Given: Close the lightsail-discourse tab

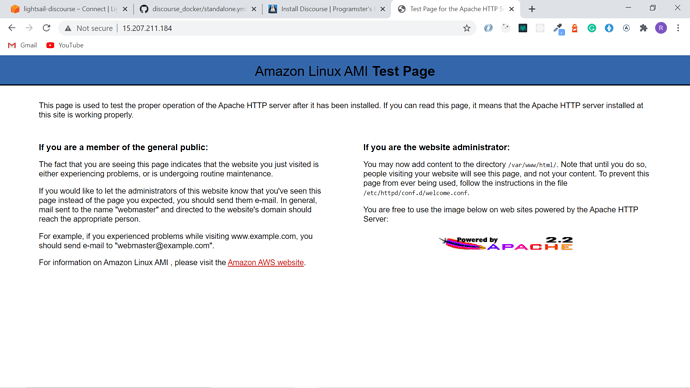Looking at the screenshot, I should point(125,9).
